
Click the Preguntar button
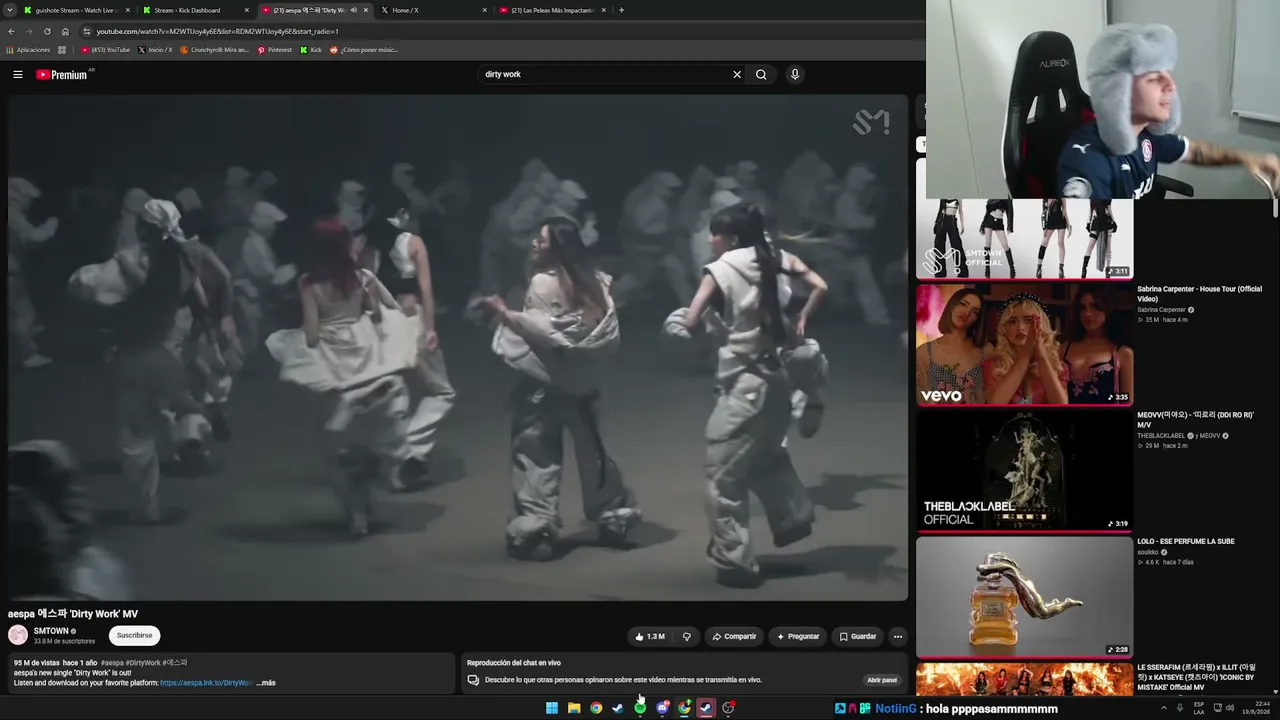[797, 636]
